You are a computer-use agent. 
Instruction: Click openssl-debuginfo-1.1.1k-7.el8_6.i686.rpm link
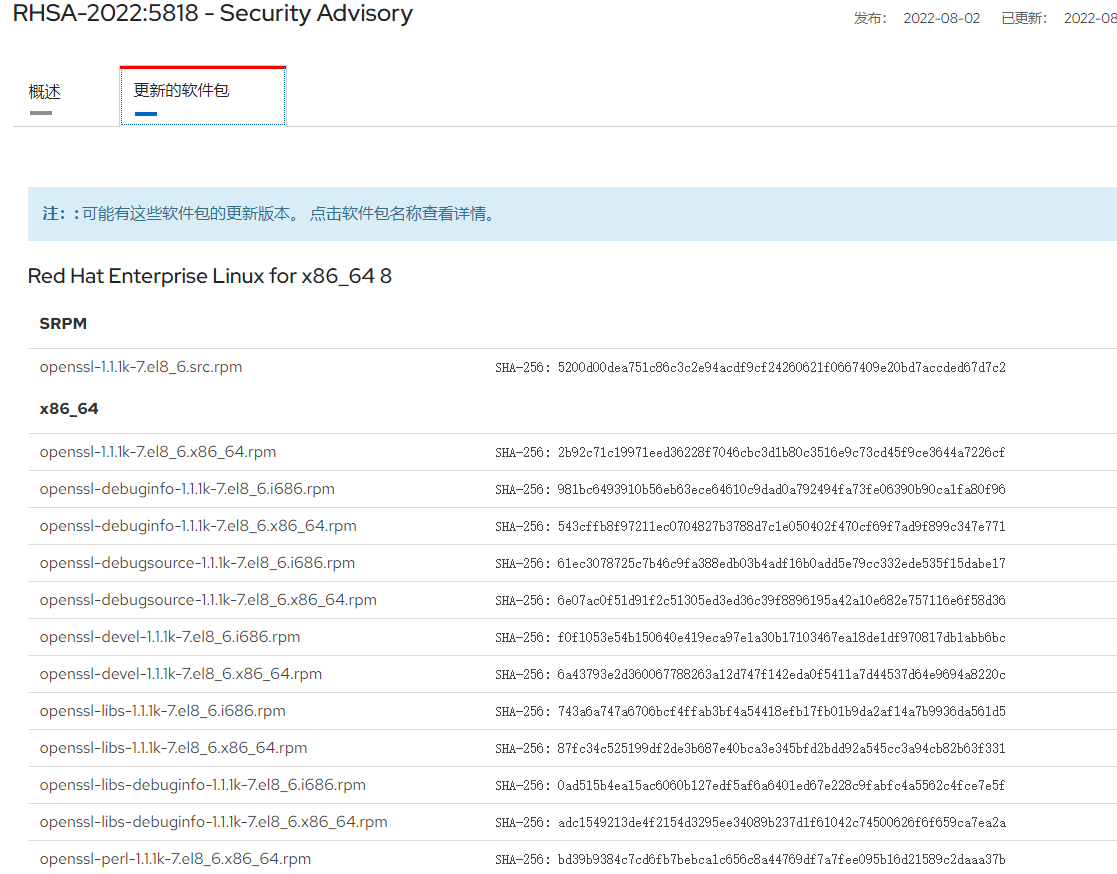click(x=187, y=489)
